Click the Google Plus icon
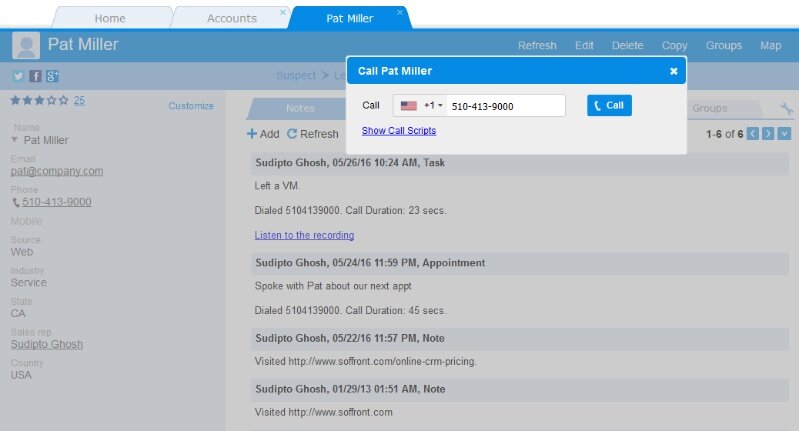 click(x=52, y=76)
